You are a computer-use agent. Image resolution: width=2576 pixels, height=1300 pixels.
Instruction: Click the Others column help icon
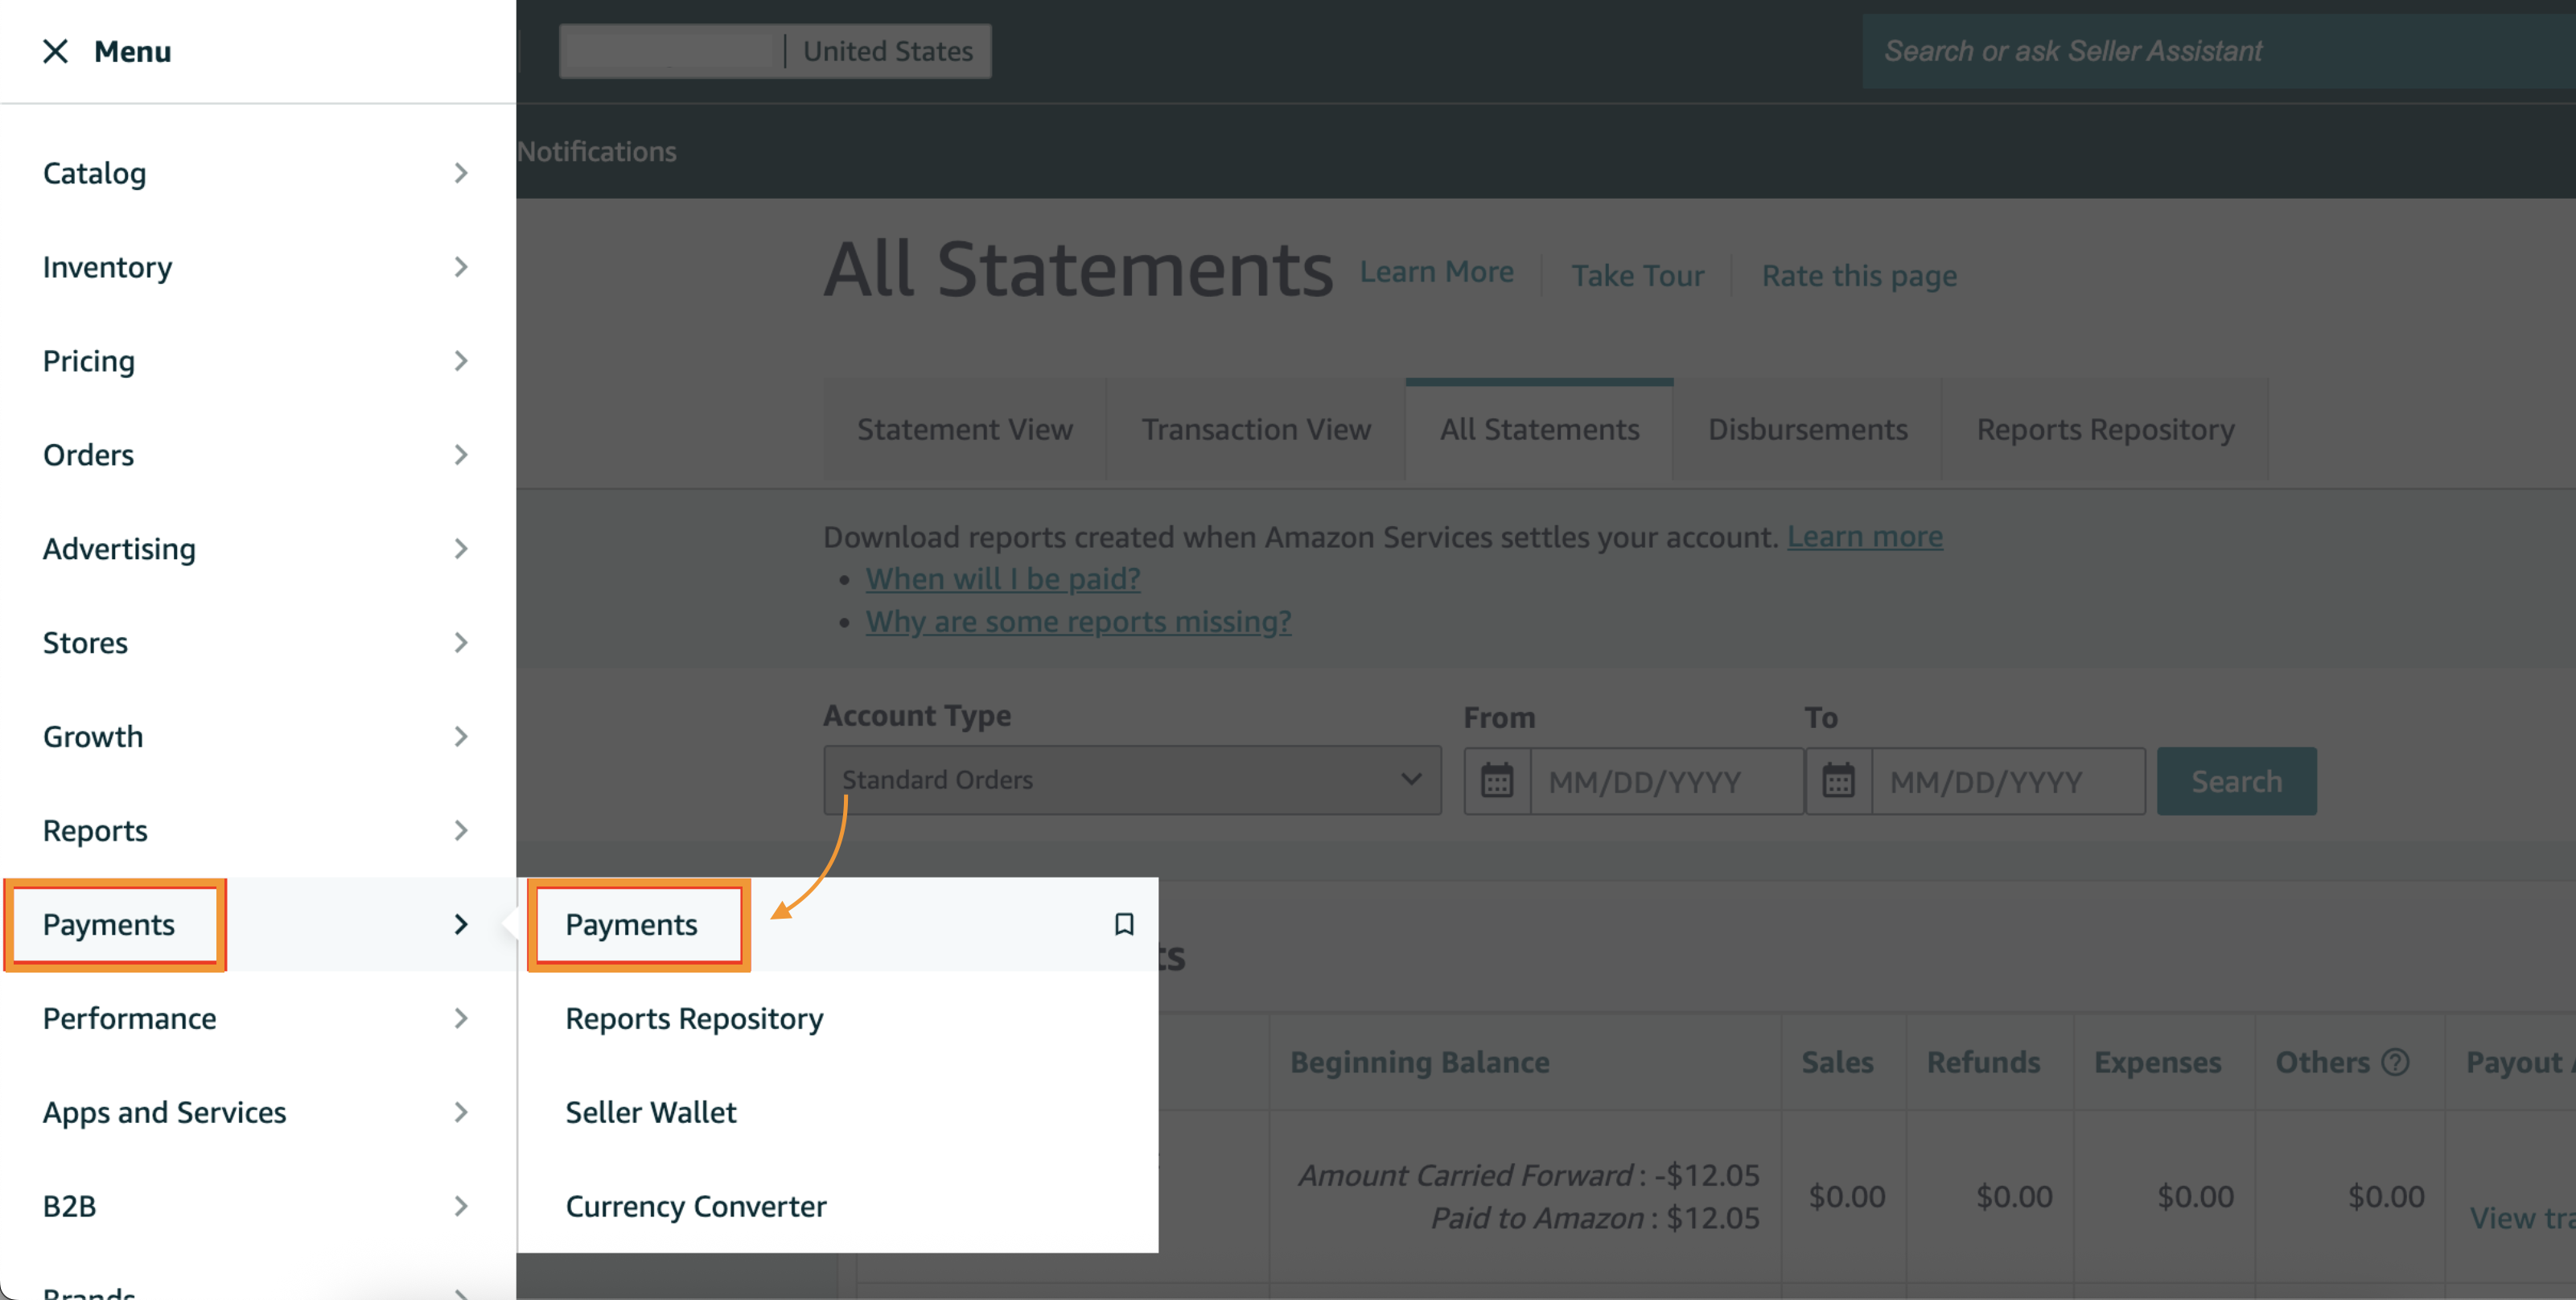2395,1062
